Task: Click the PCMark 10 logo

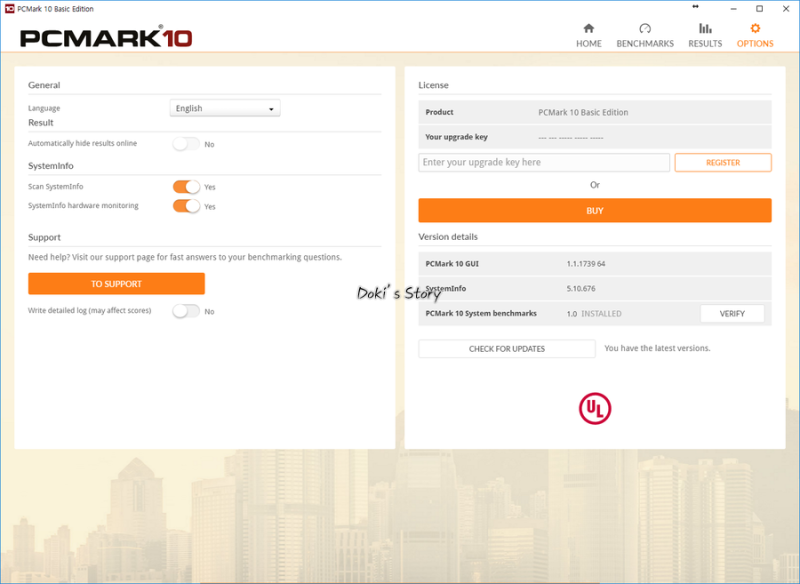Action: pyautogui.click(x=106, y=38)
